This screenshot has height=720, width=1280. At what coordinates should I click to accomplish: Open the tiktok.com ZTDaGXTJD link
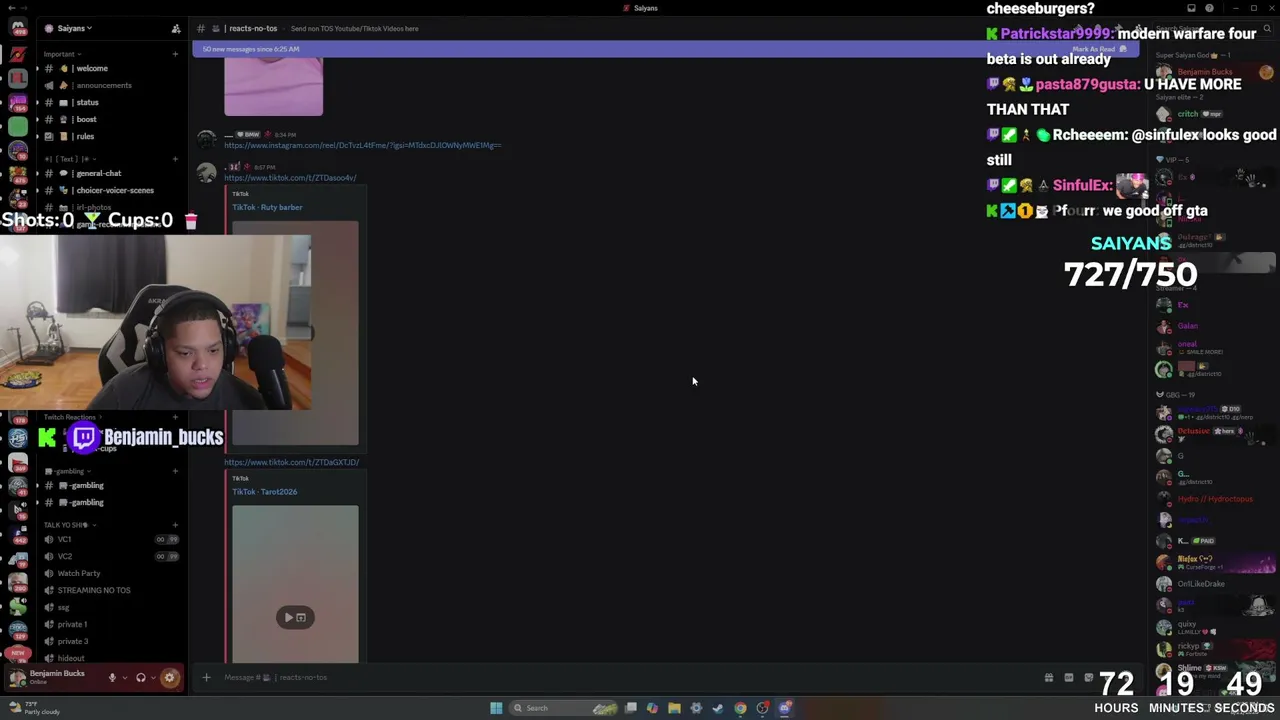(291, 462)
